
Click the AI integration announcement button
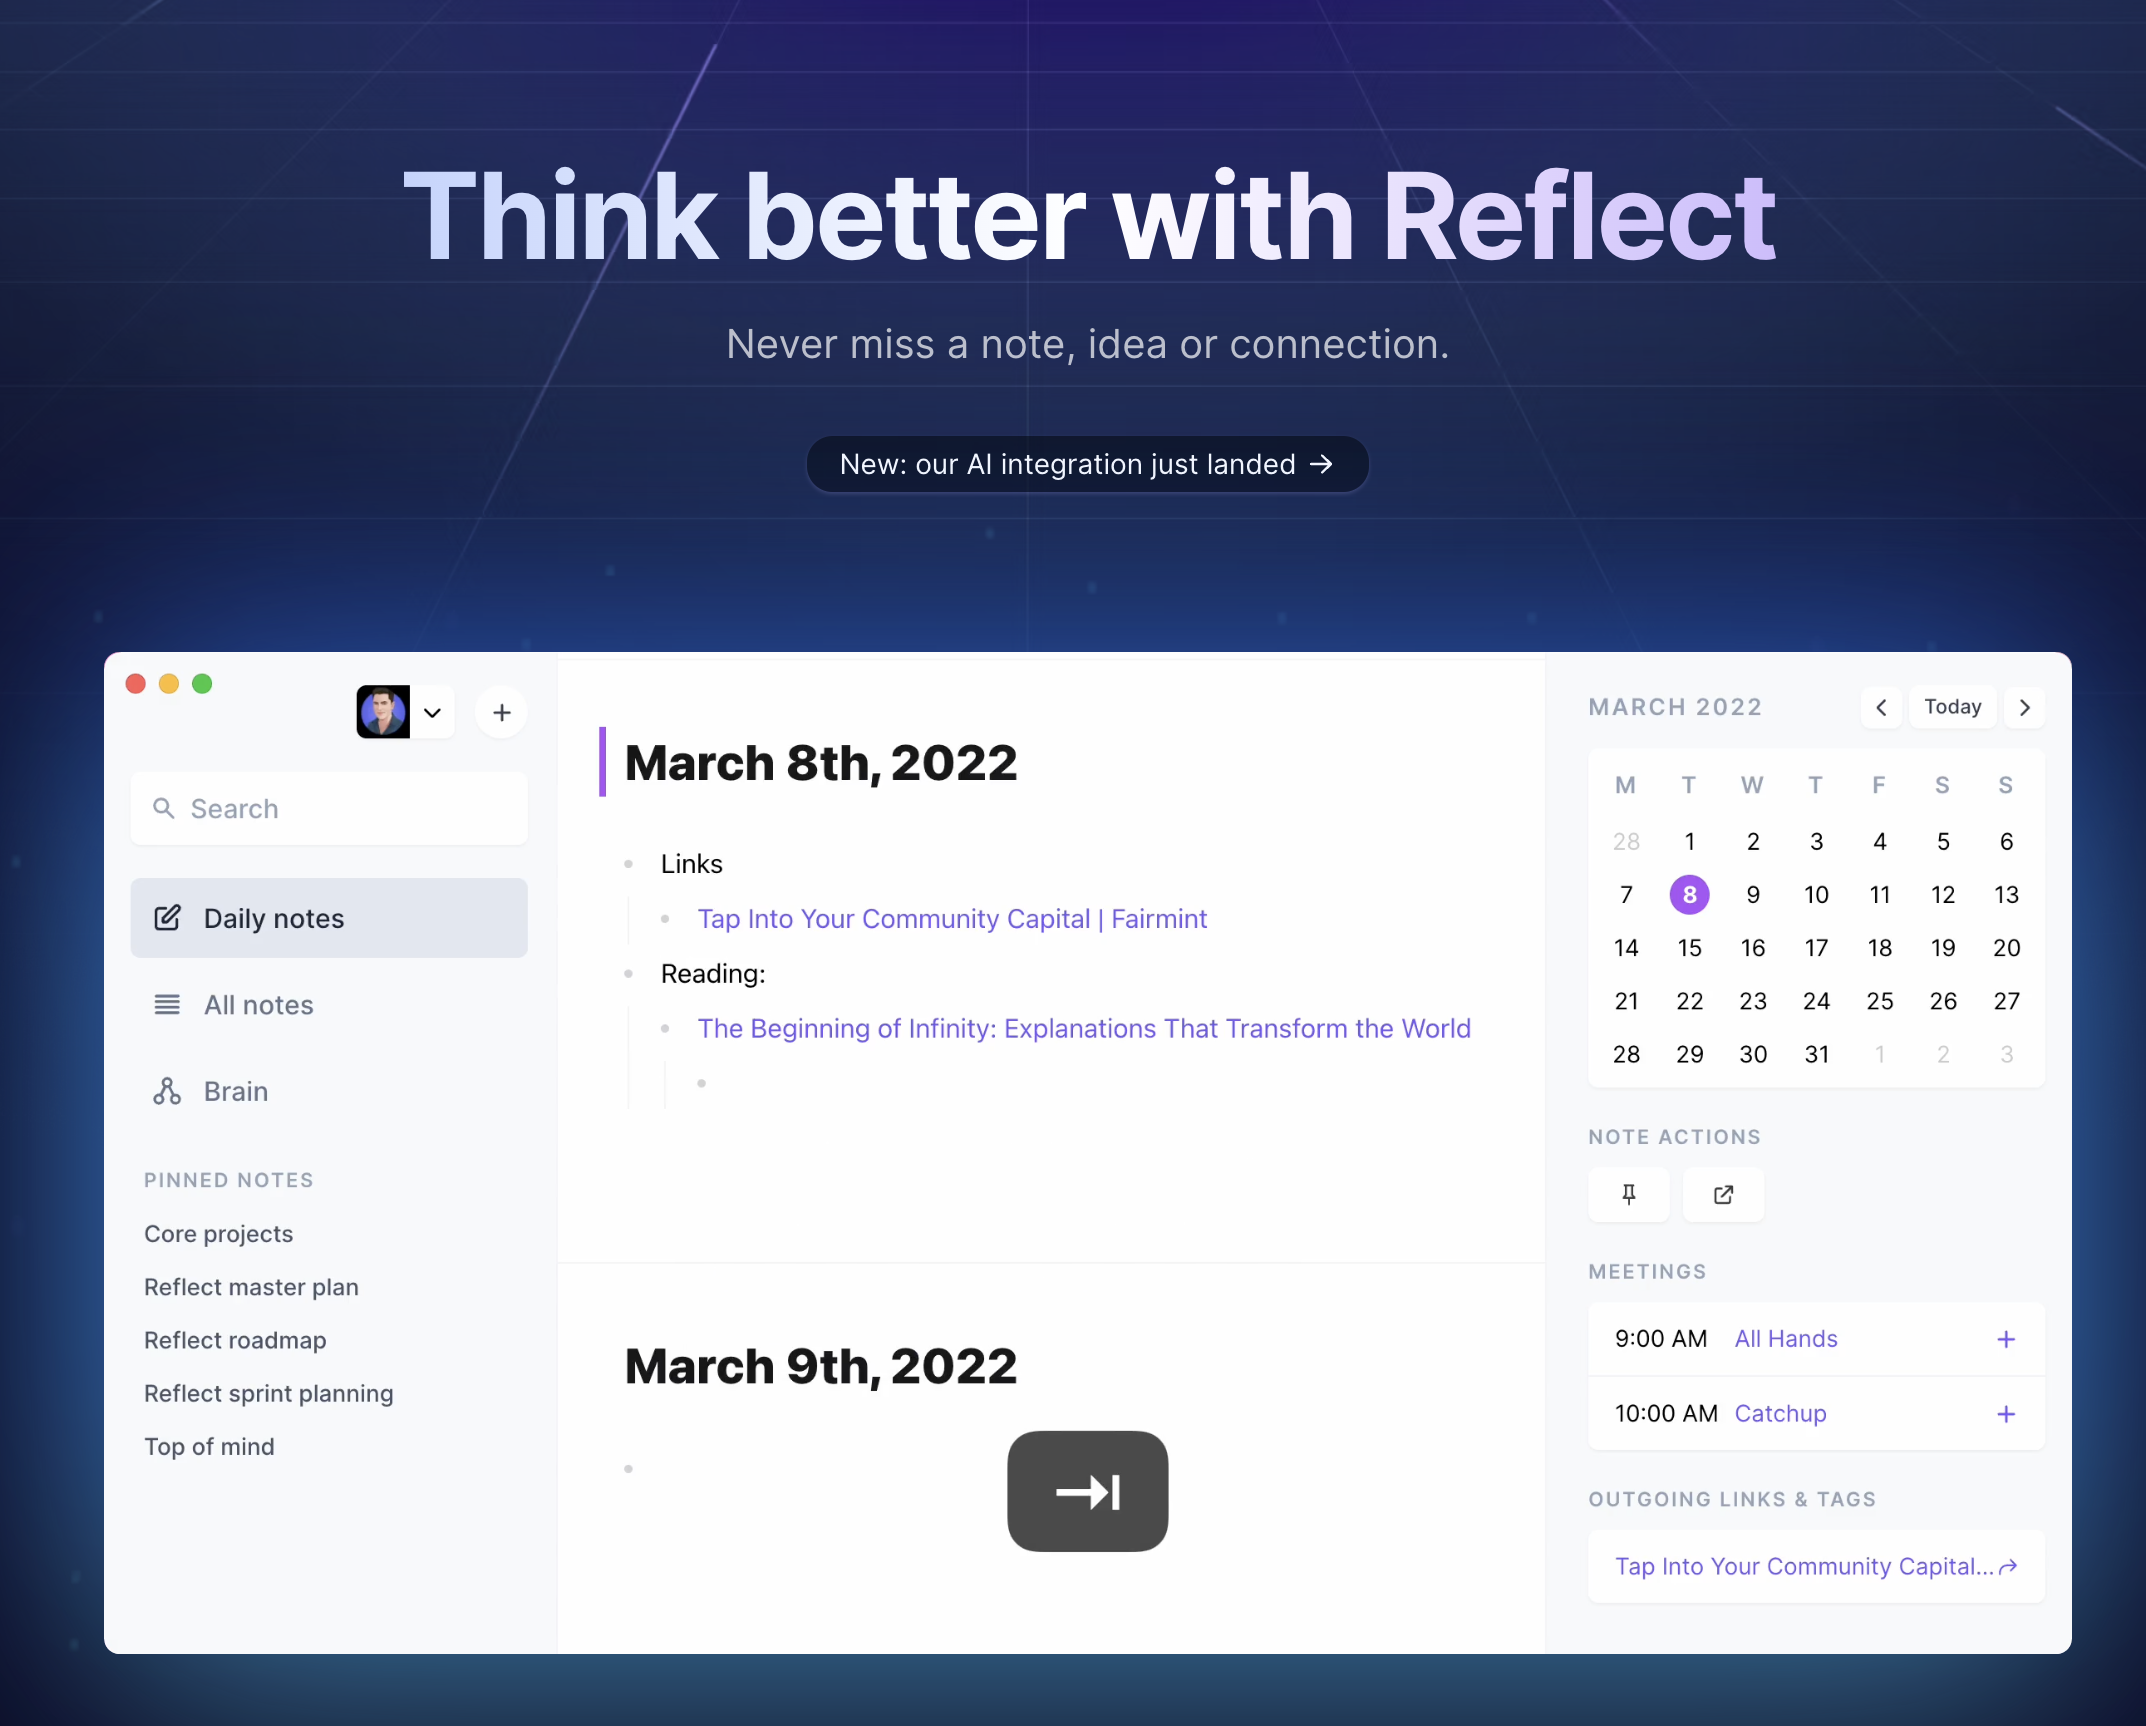coord(1086,463)
